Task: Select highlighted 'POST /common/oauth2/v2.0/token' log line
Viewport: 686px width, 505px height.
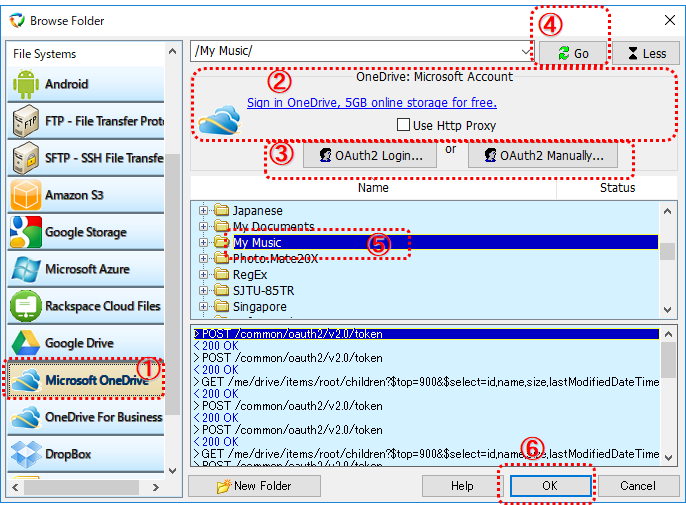Action: (x=426, y=334)
